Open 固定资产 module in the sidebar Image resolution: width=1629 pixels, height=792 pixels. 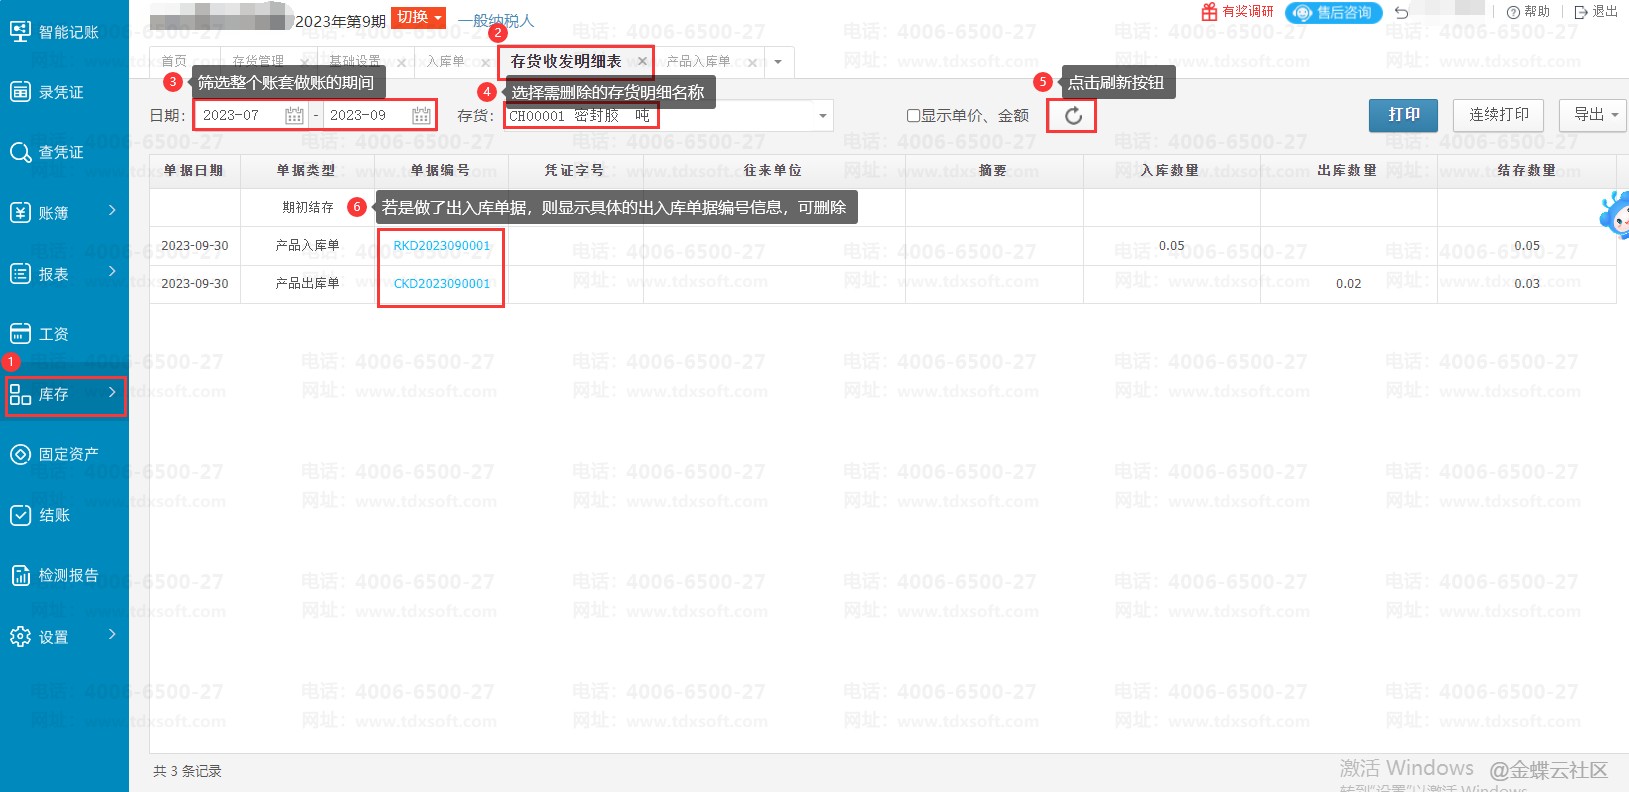tap(55, 454)
